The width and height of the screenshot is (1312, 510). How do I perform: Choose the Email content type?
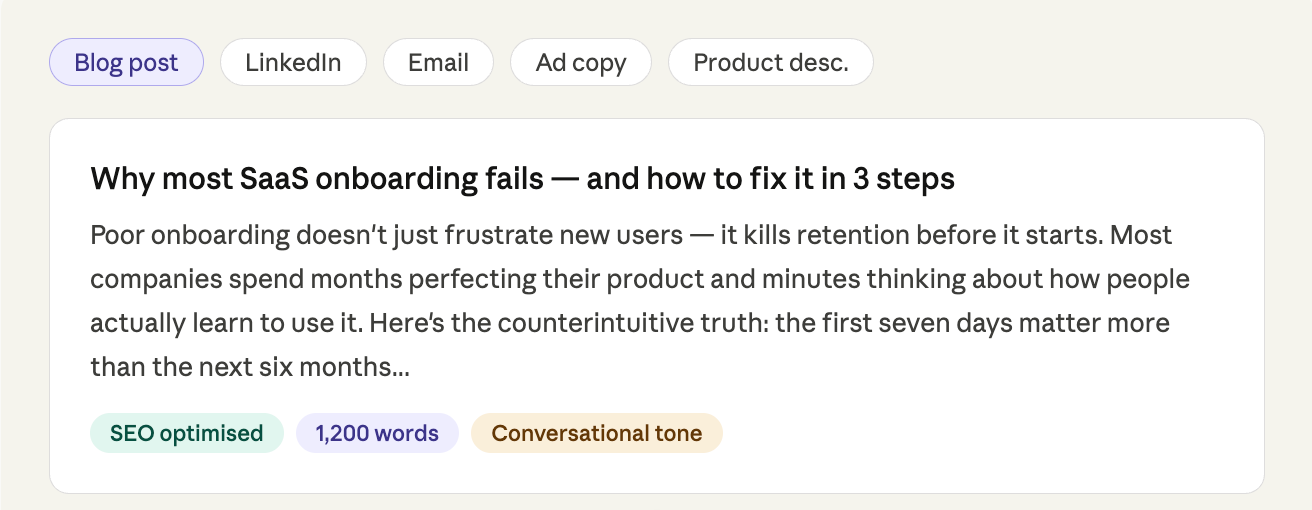click(x=438, y=63)
